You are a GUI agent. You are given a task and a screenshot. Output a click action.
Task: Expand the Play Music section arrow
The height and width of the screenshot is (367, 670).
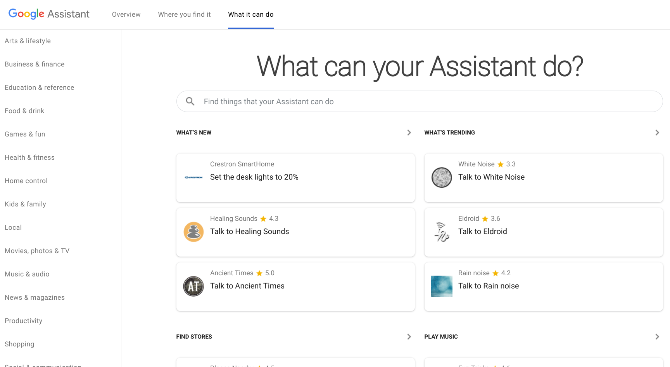657,337
